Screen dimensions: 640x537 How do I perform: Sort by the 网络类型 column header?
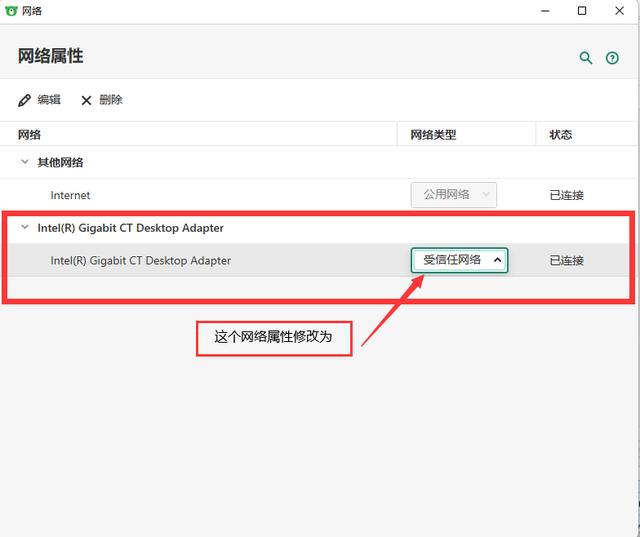433,135
